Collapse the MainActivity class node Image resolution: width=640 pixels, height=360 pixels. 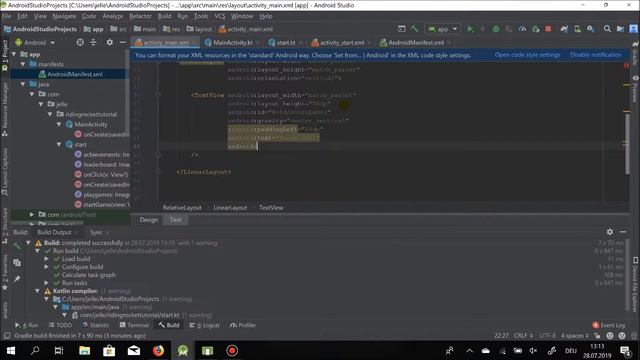(59, 124)
